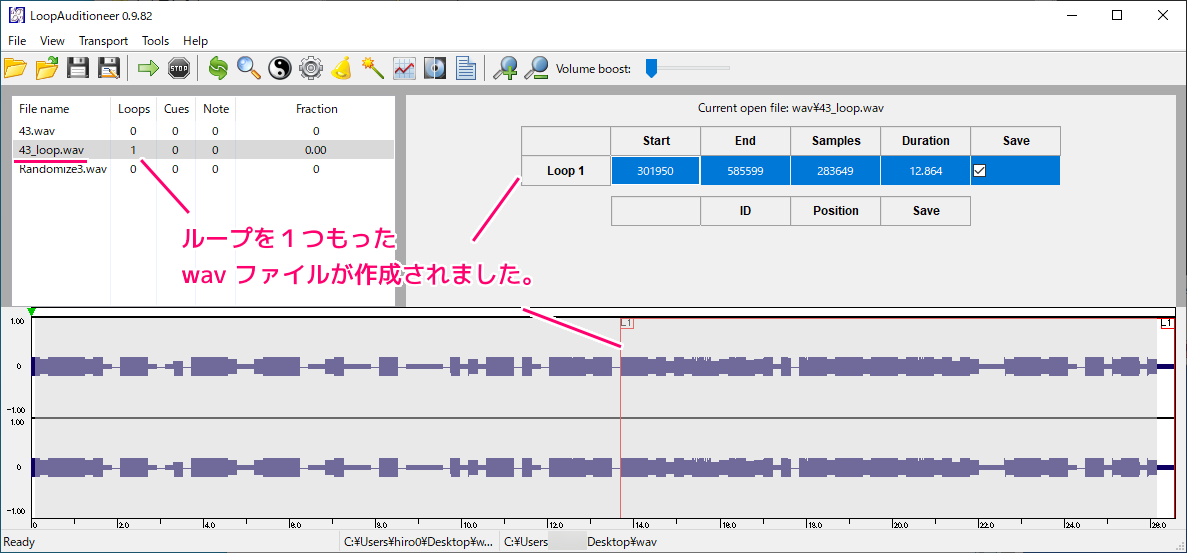This screenshot has width=1187, height=553.
Task: Click the green refresh arrows icon
Action: click(218, 68)
